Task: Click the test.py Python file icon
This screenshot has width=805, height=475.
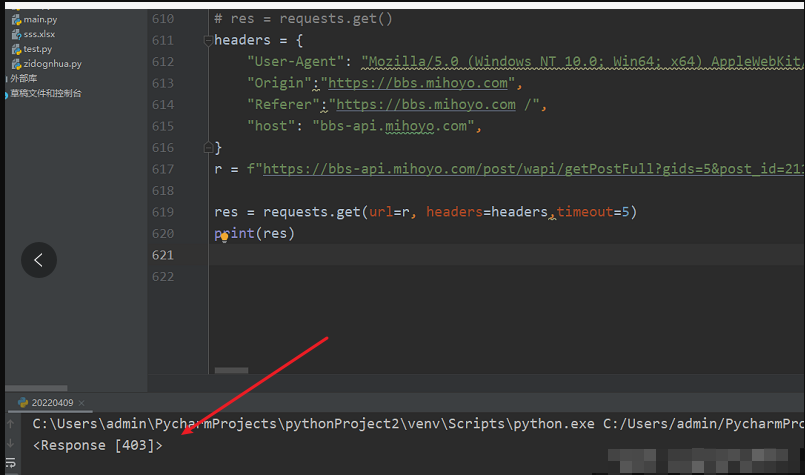Action: click(16, 49)
